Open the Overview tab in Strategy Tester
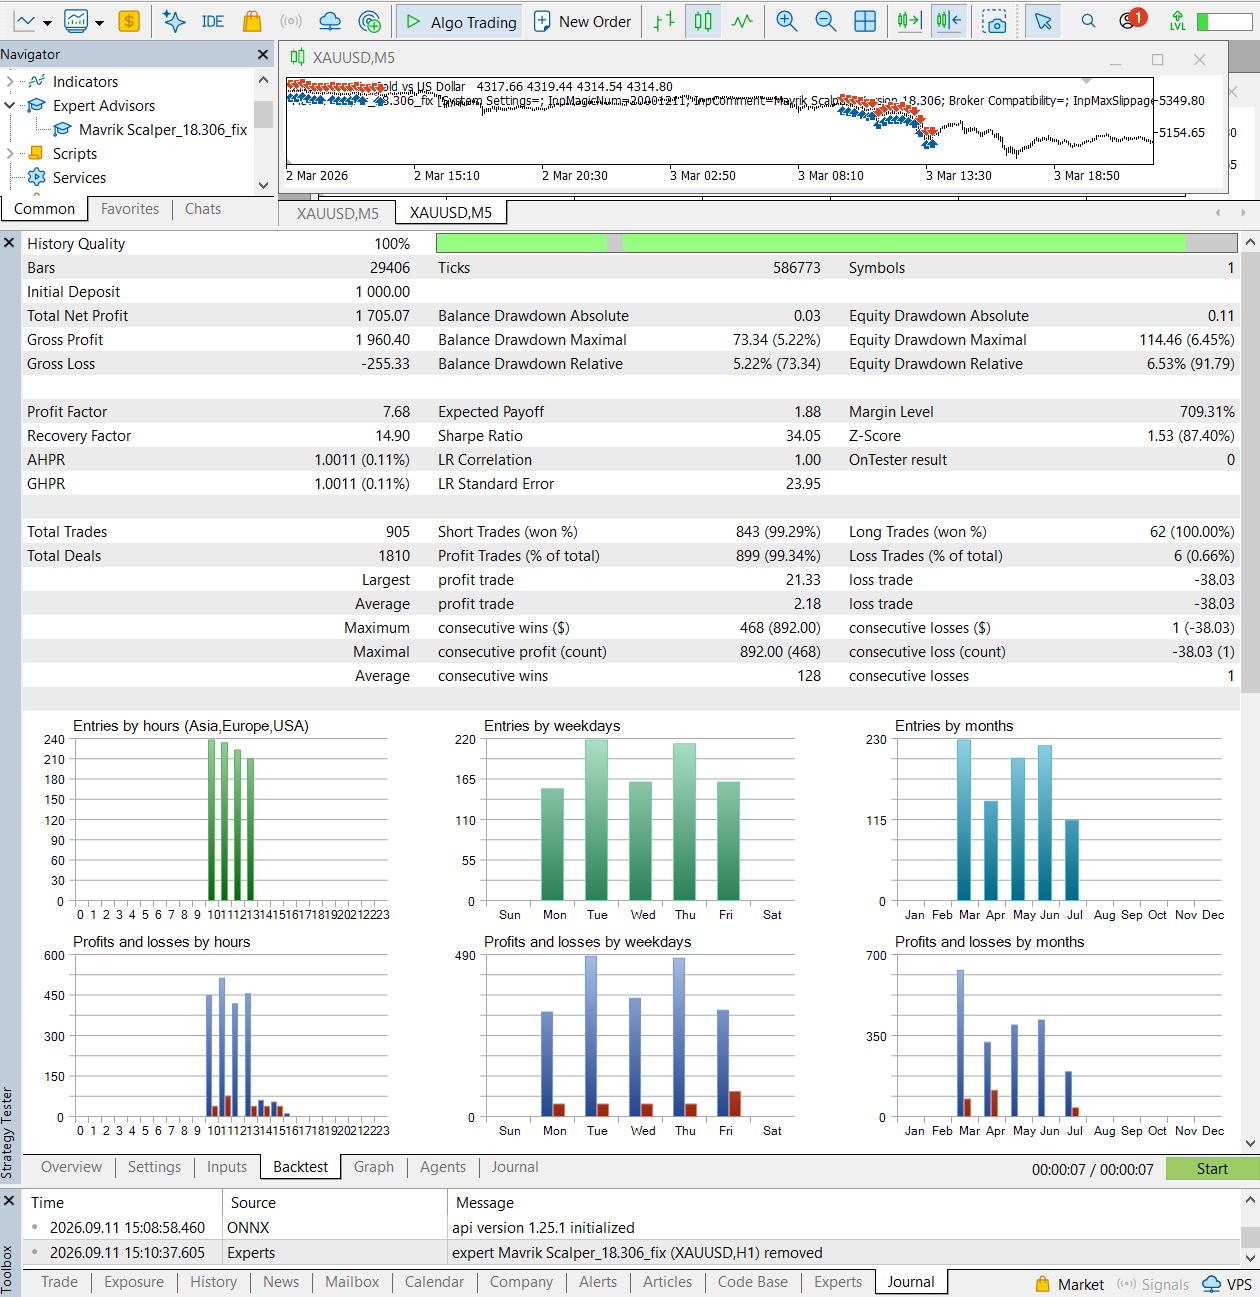Screen dimensions: 1260x1297 (71, 1166)
